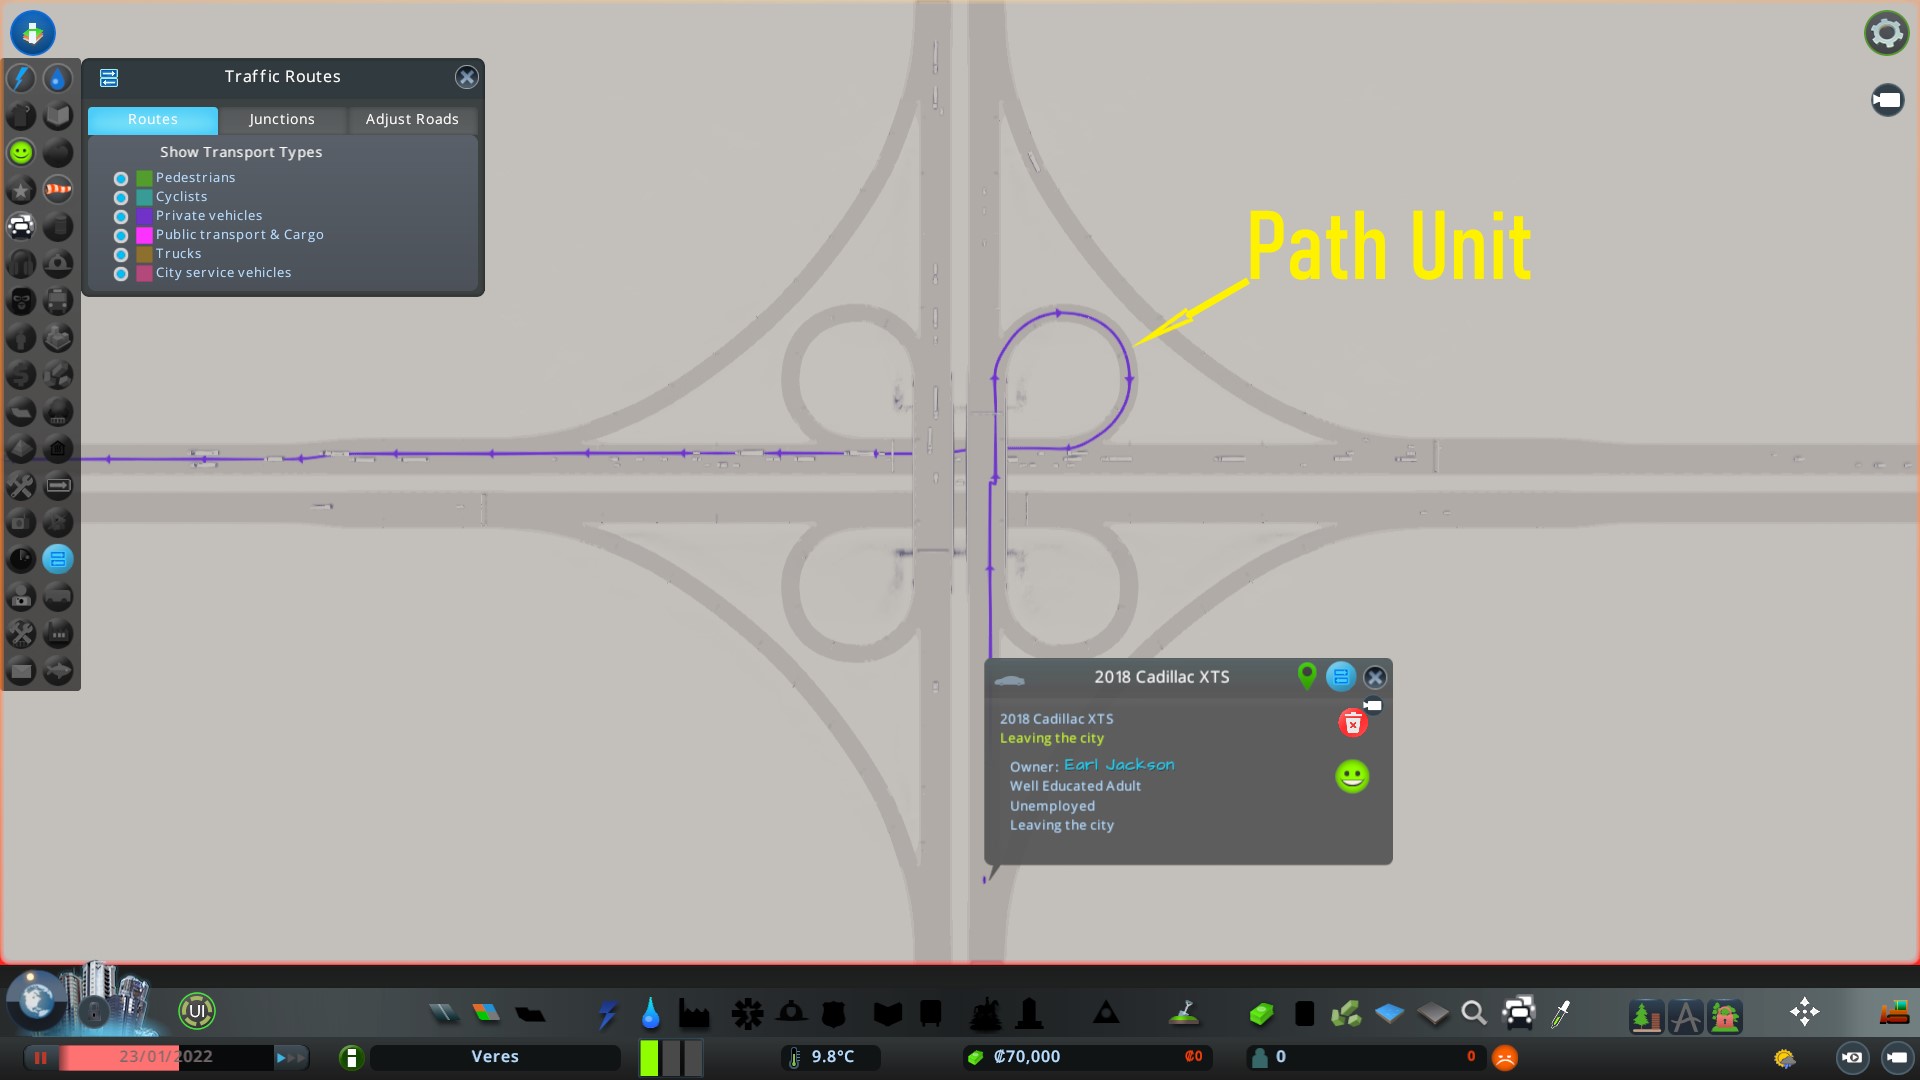Toggle Trucks route visibility

[121, 255]
